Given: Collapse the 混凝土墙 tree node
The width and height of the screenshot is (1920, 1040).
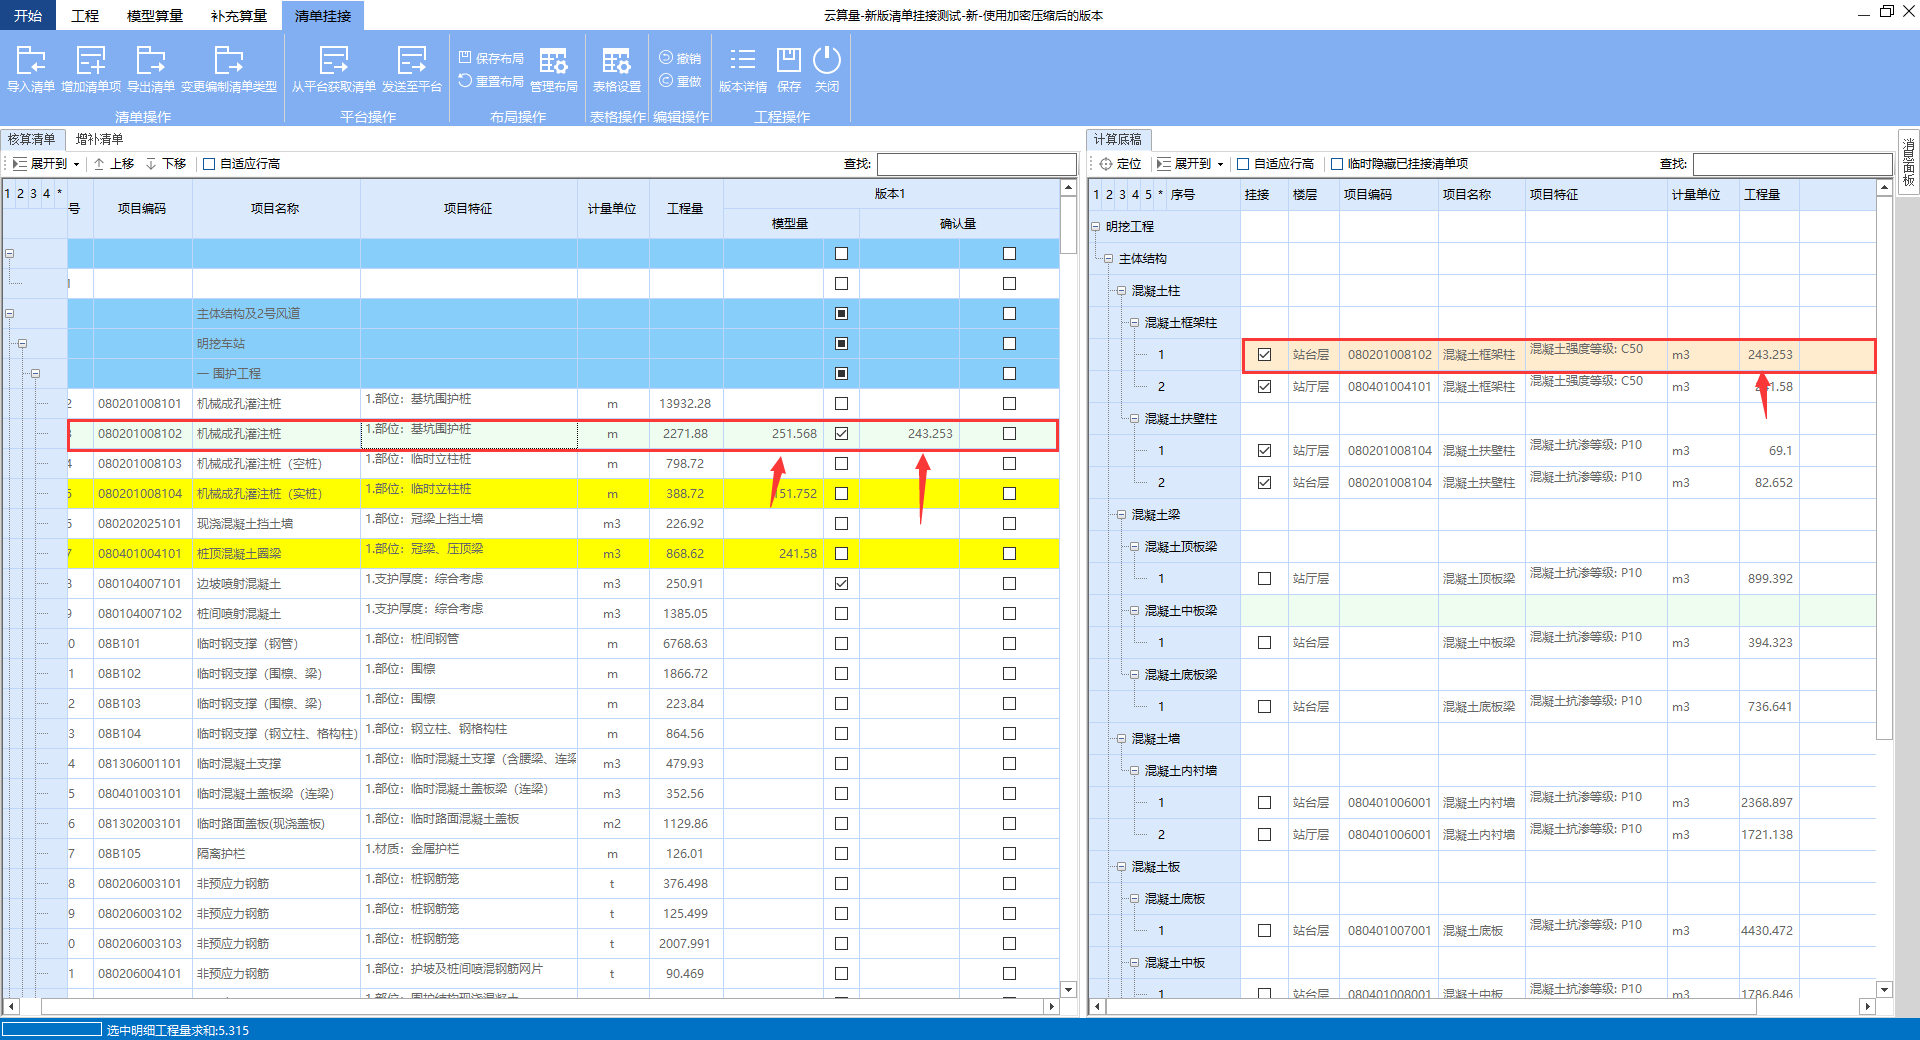Looking at the screenshot, I should pos(1121,738).
